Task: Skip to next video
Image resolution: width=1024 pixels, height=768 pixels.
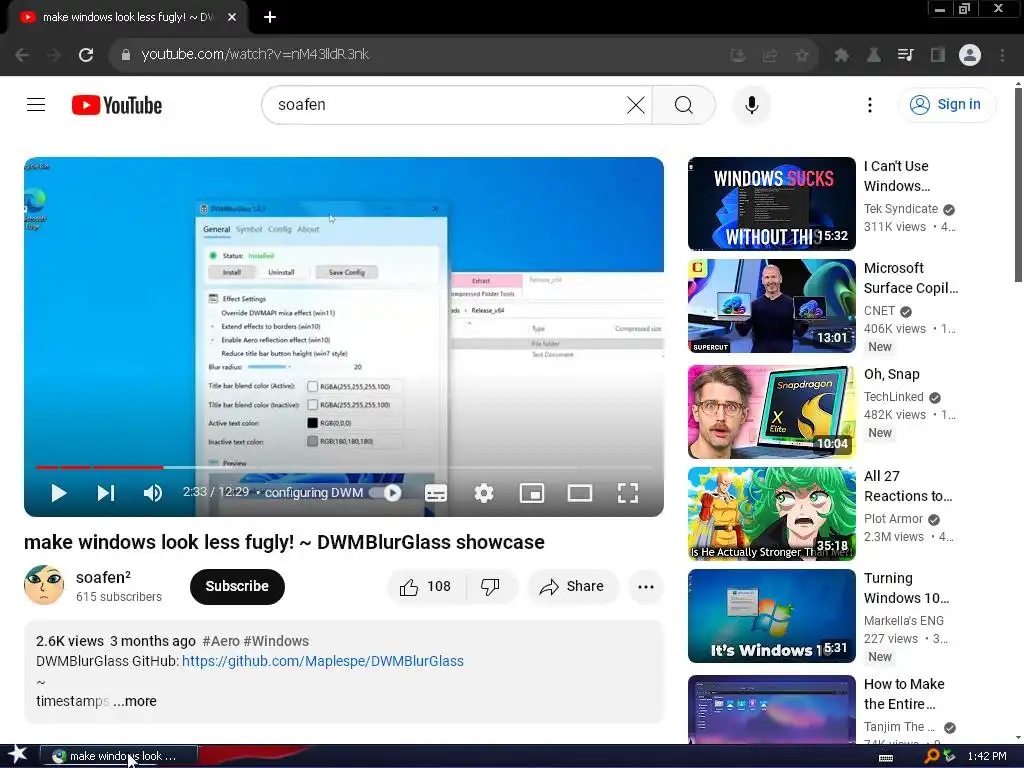Action: 106,493
